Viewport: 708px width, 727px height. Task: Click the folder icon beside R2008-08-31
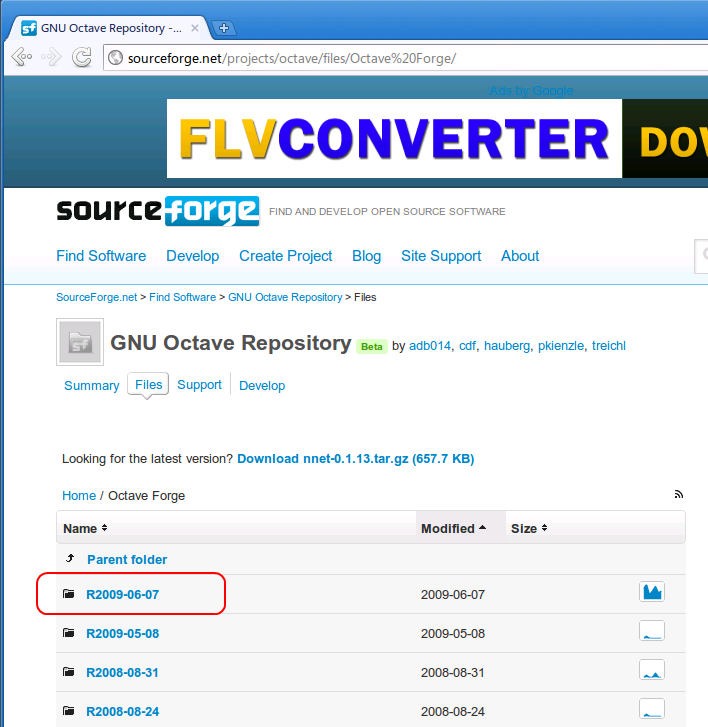(x=69, y=671)
